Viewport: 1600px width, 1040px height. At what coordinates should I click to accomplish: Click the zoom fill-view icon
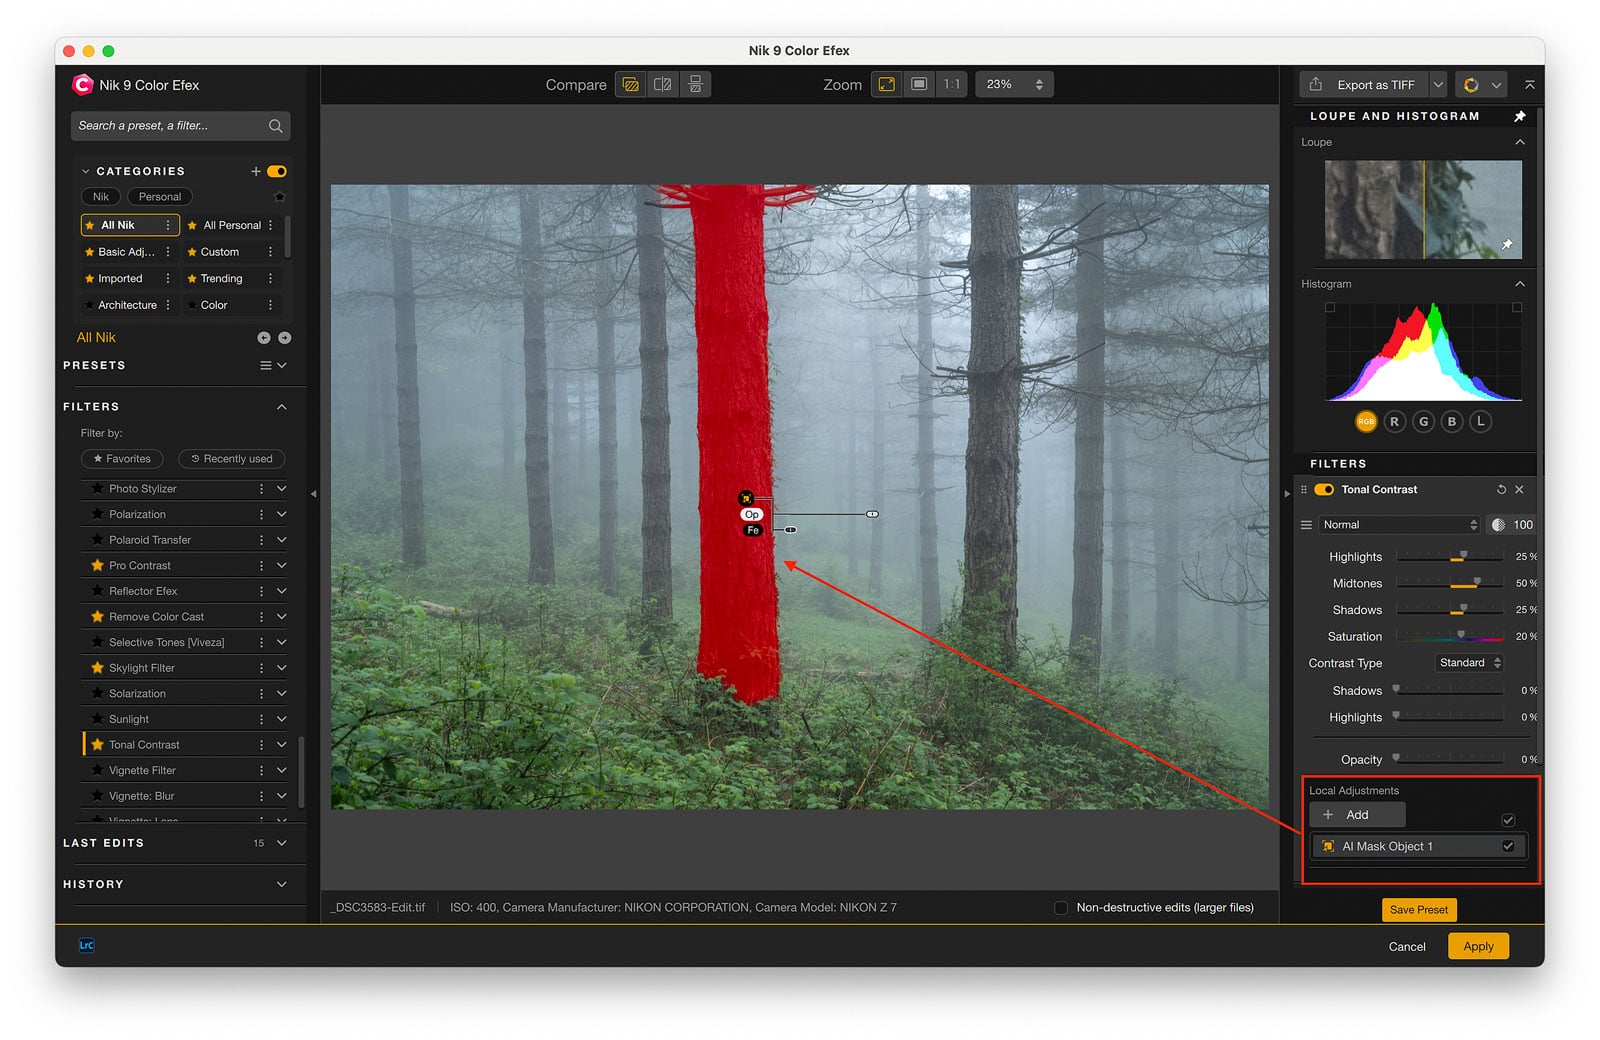919,85
